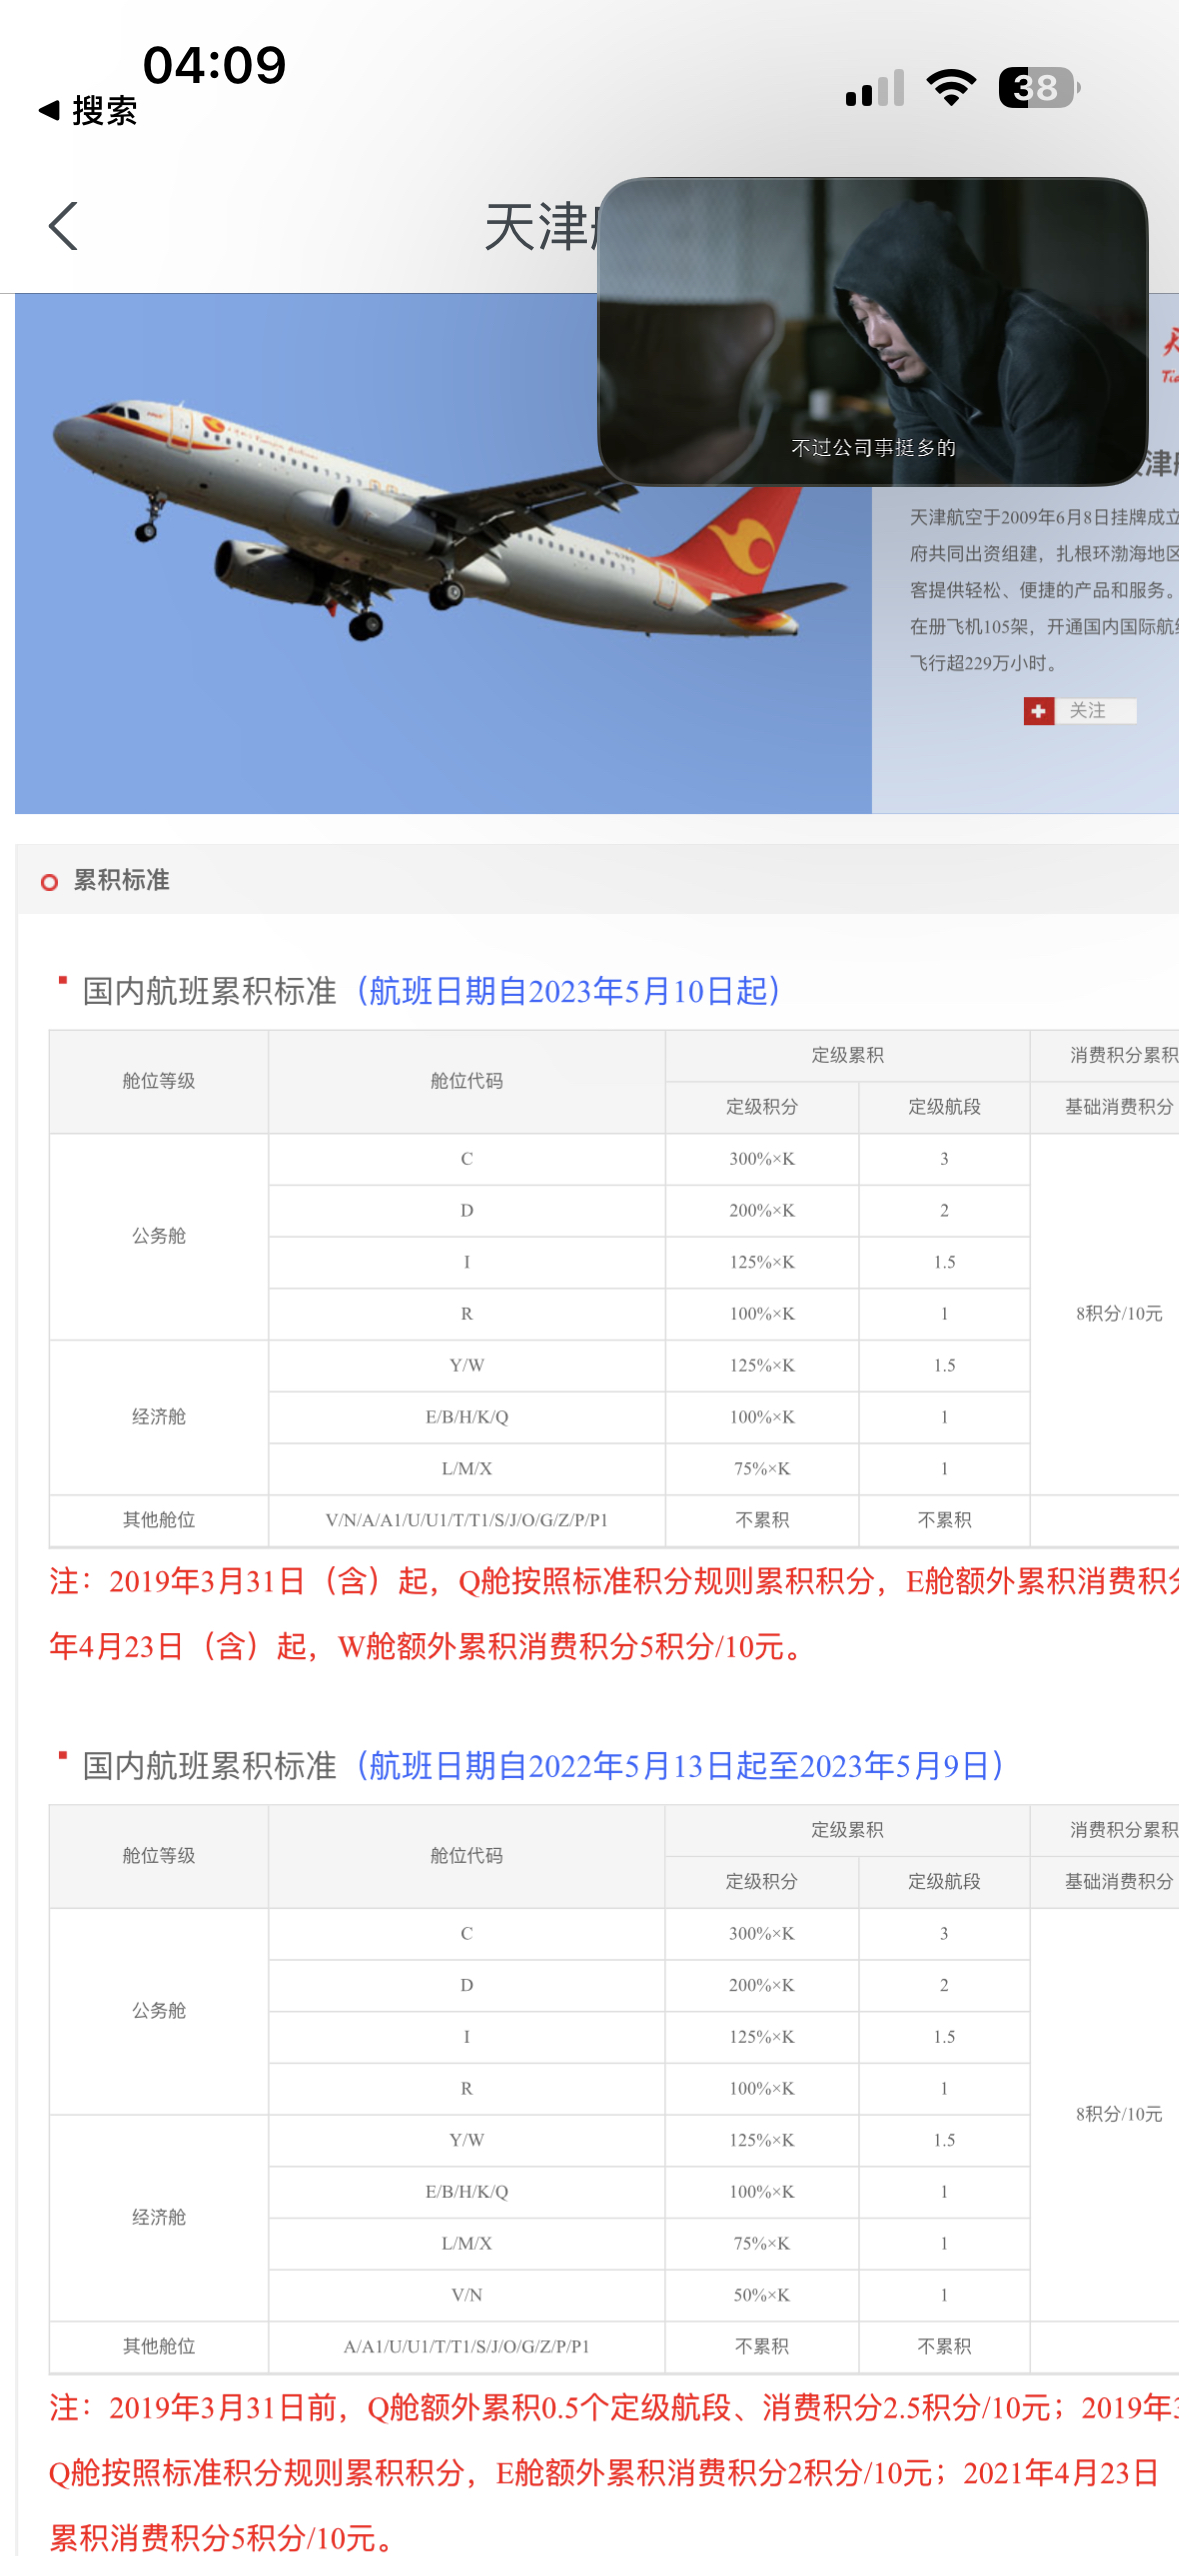Tap the Y/W cabin code in the 2023 table
Screen dimensions: 1179x2556
point(467,1365)
